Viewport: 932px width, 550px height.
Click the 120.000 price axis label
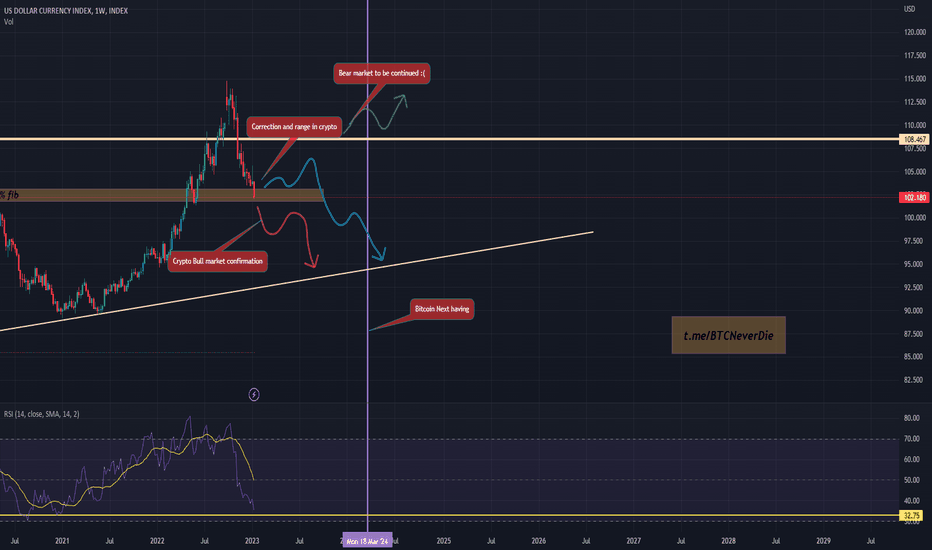click(915, 32)
